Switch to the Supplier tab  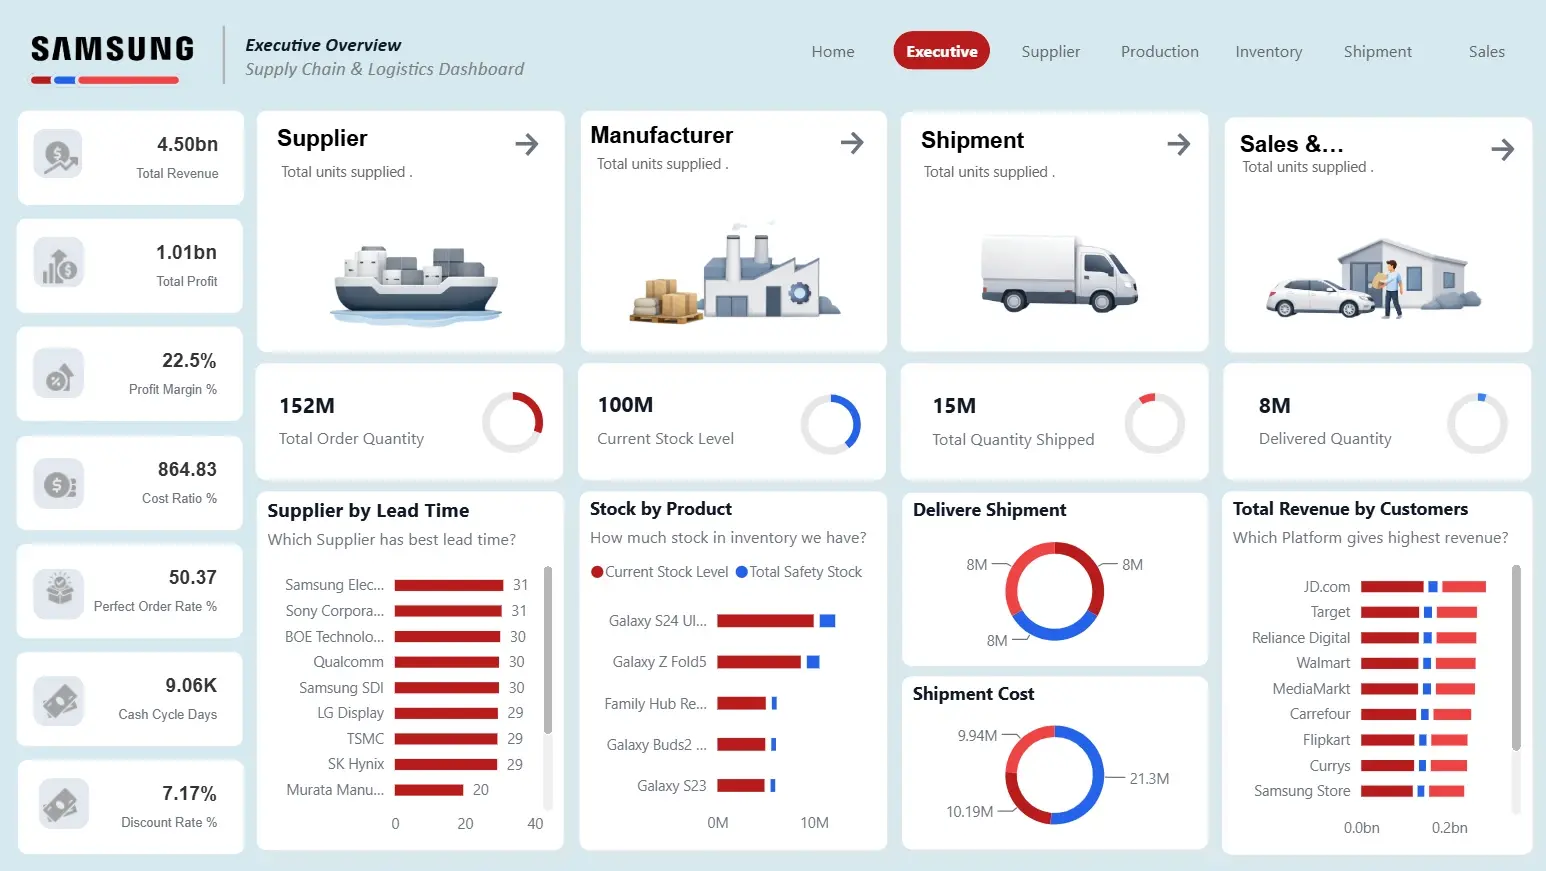(x=1051, y=52)
